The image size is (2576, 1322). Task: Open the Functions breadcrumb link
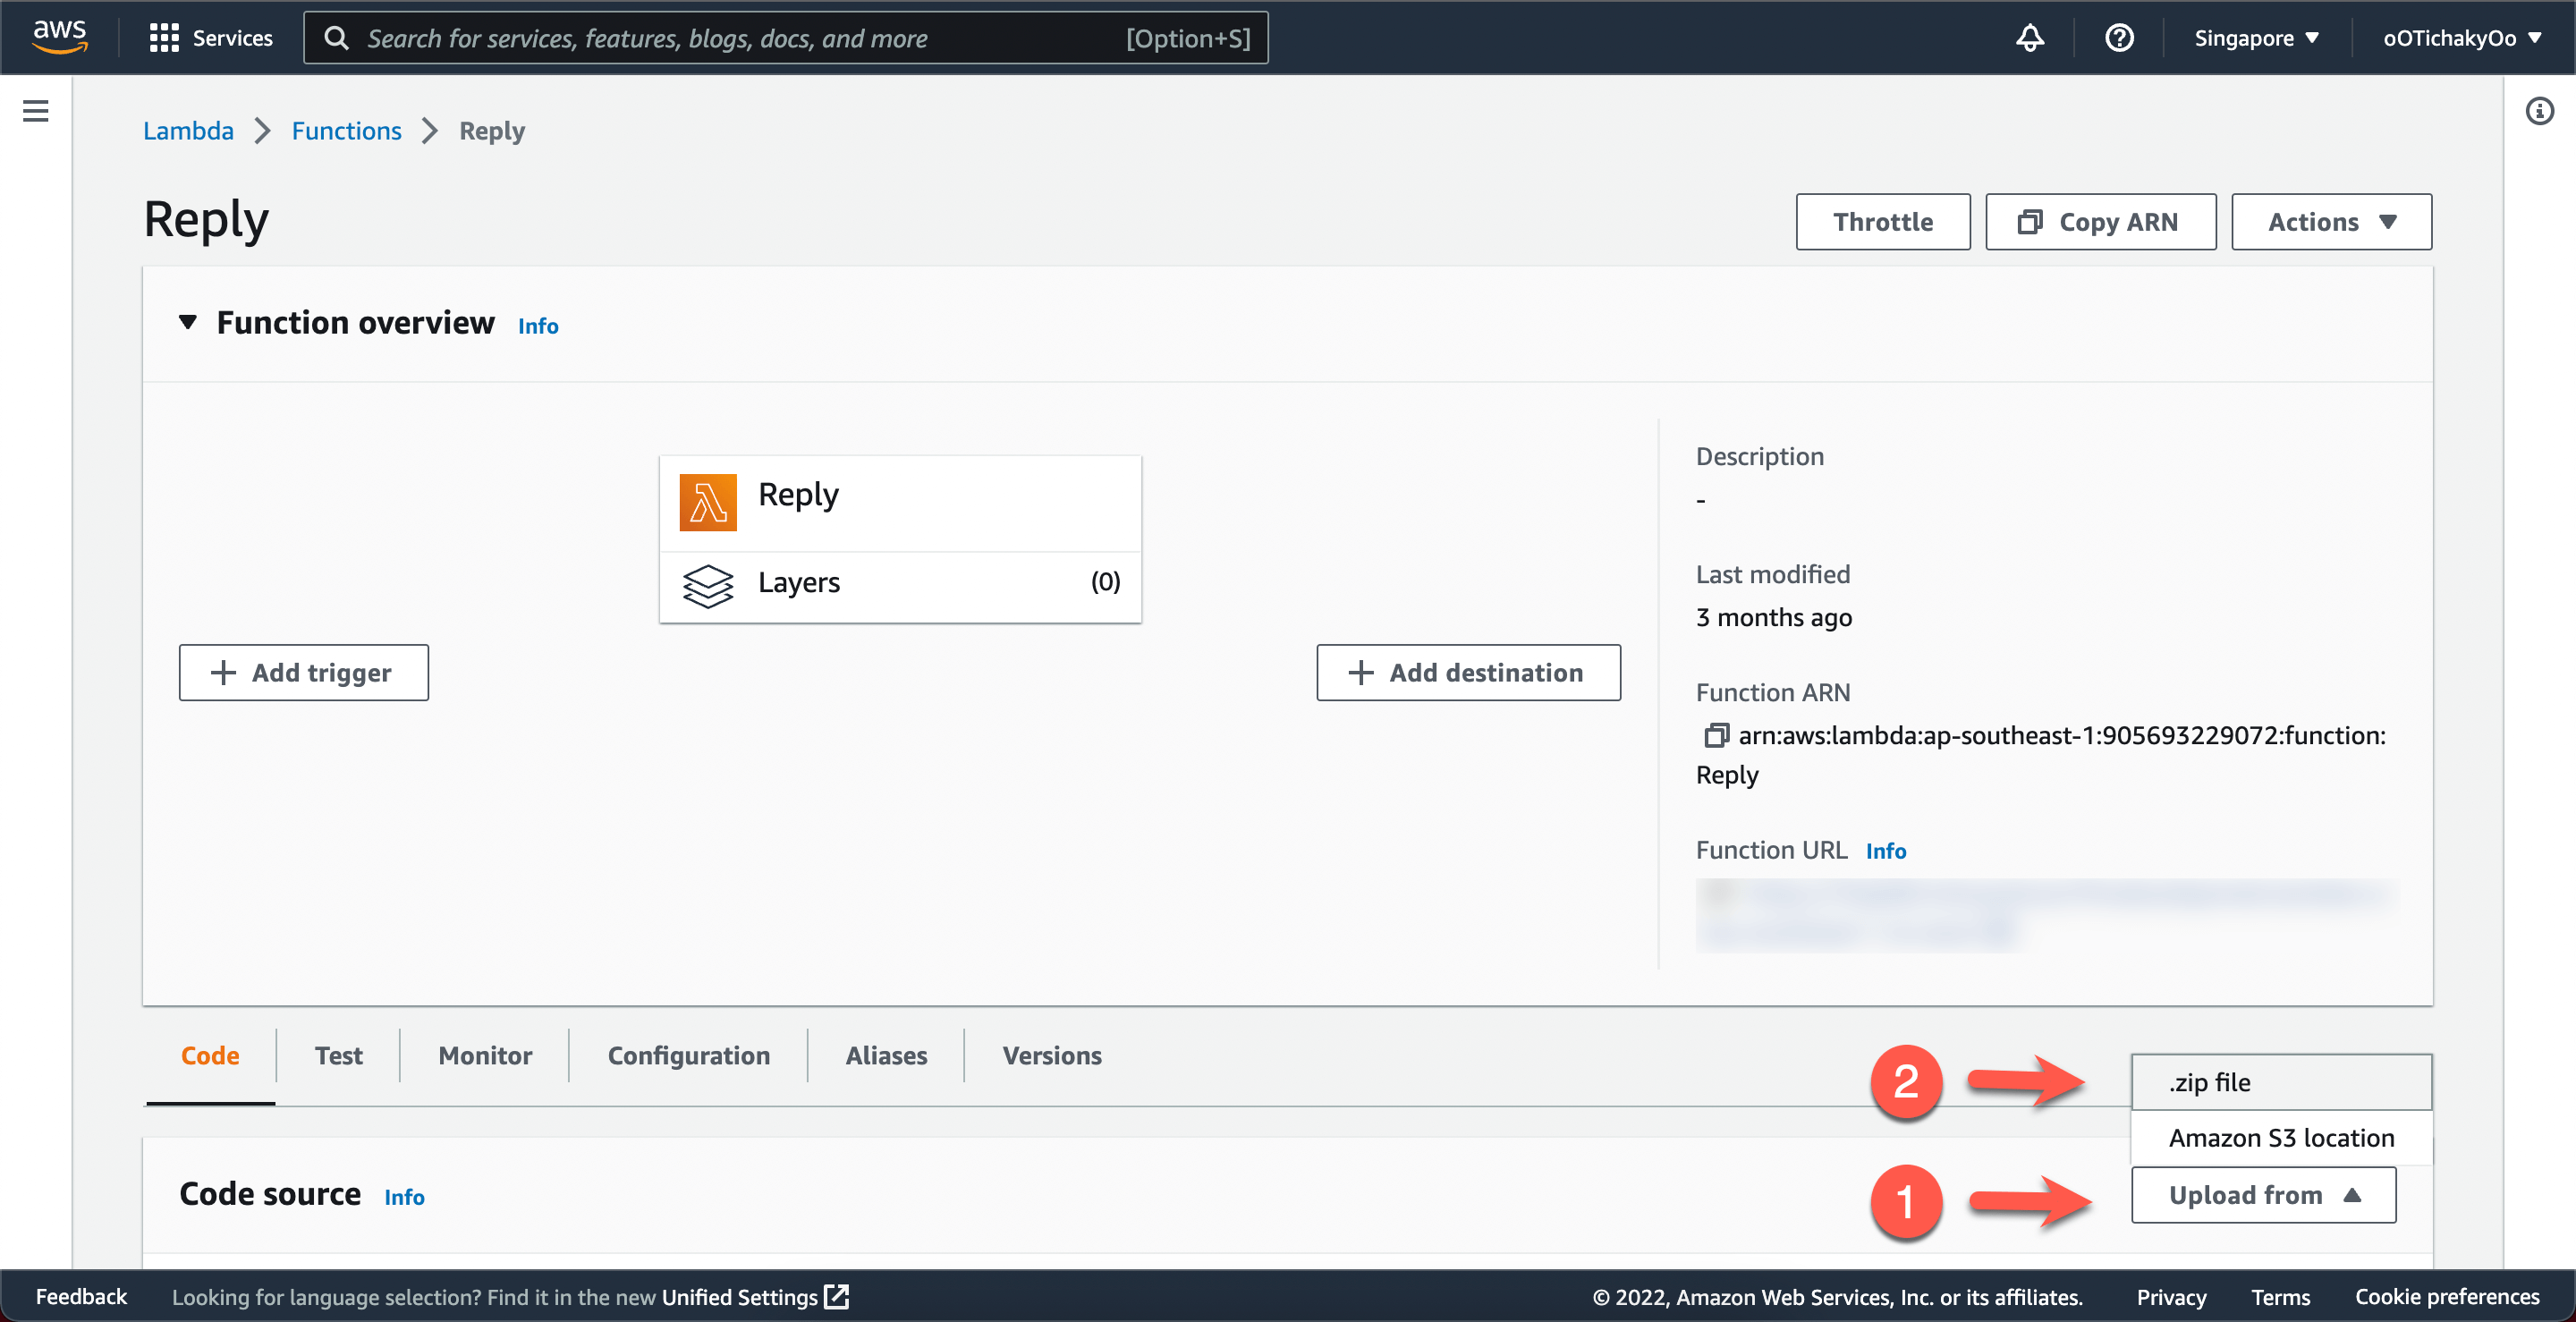pyautogui.click(x=346, y=130)
